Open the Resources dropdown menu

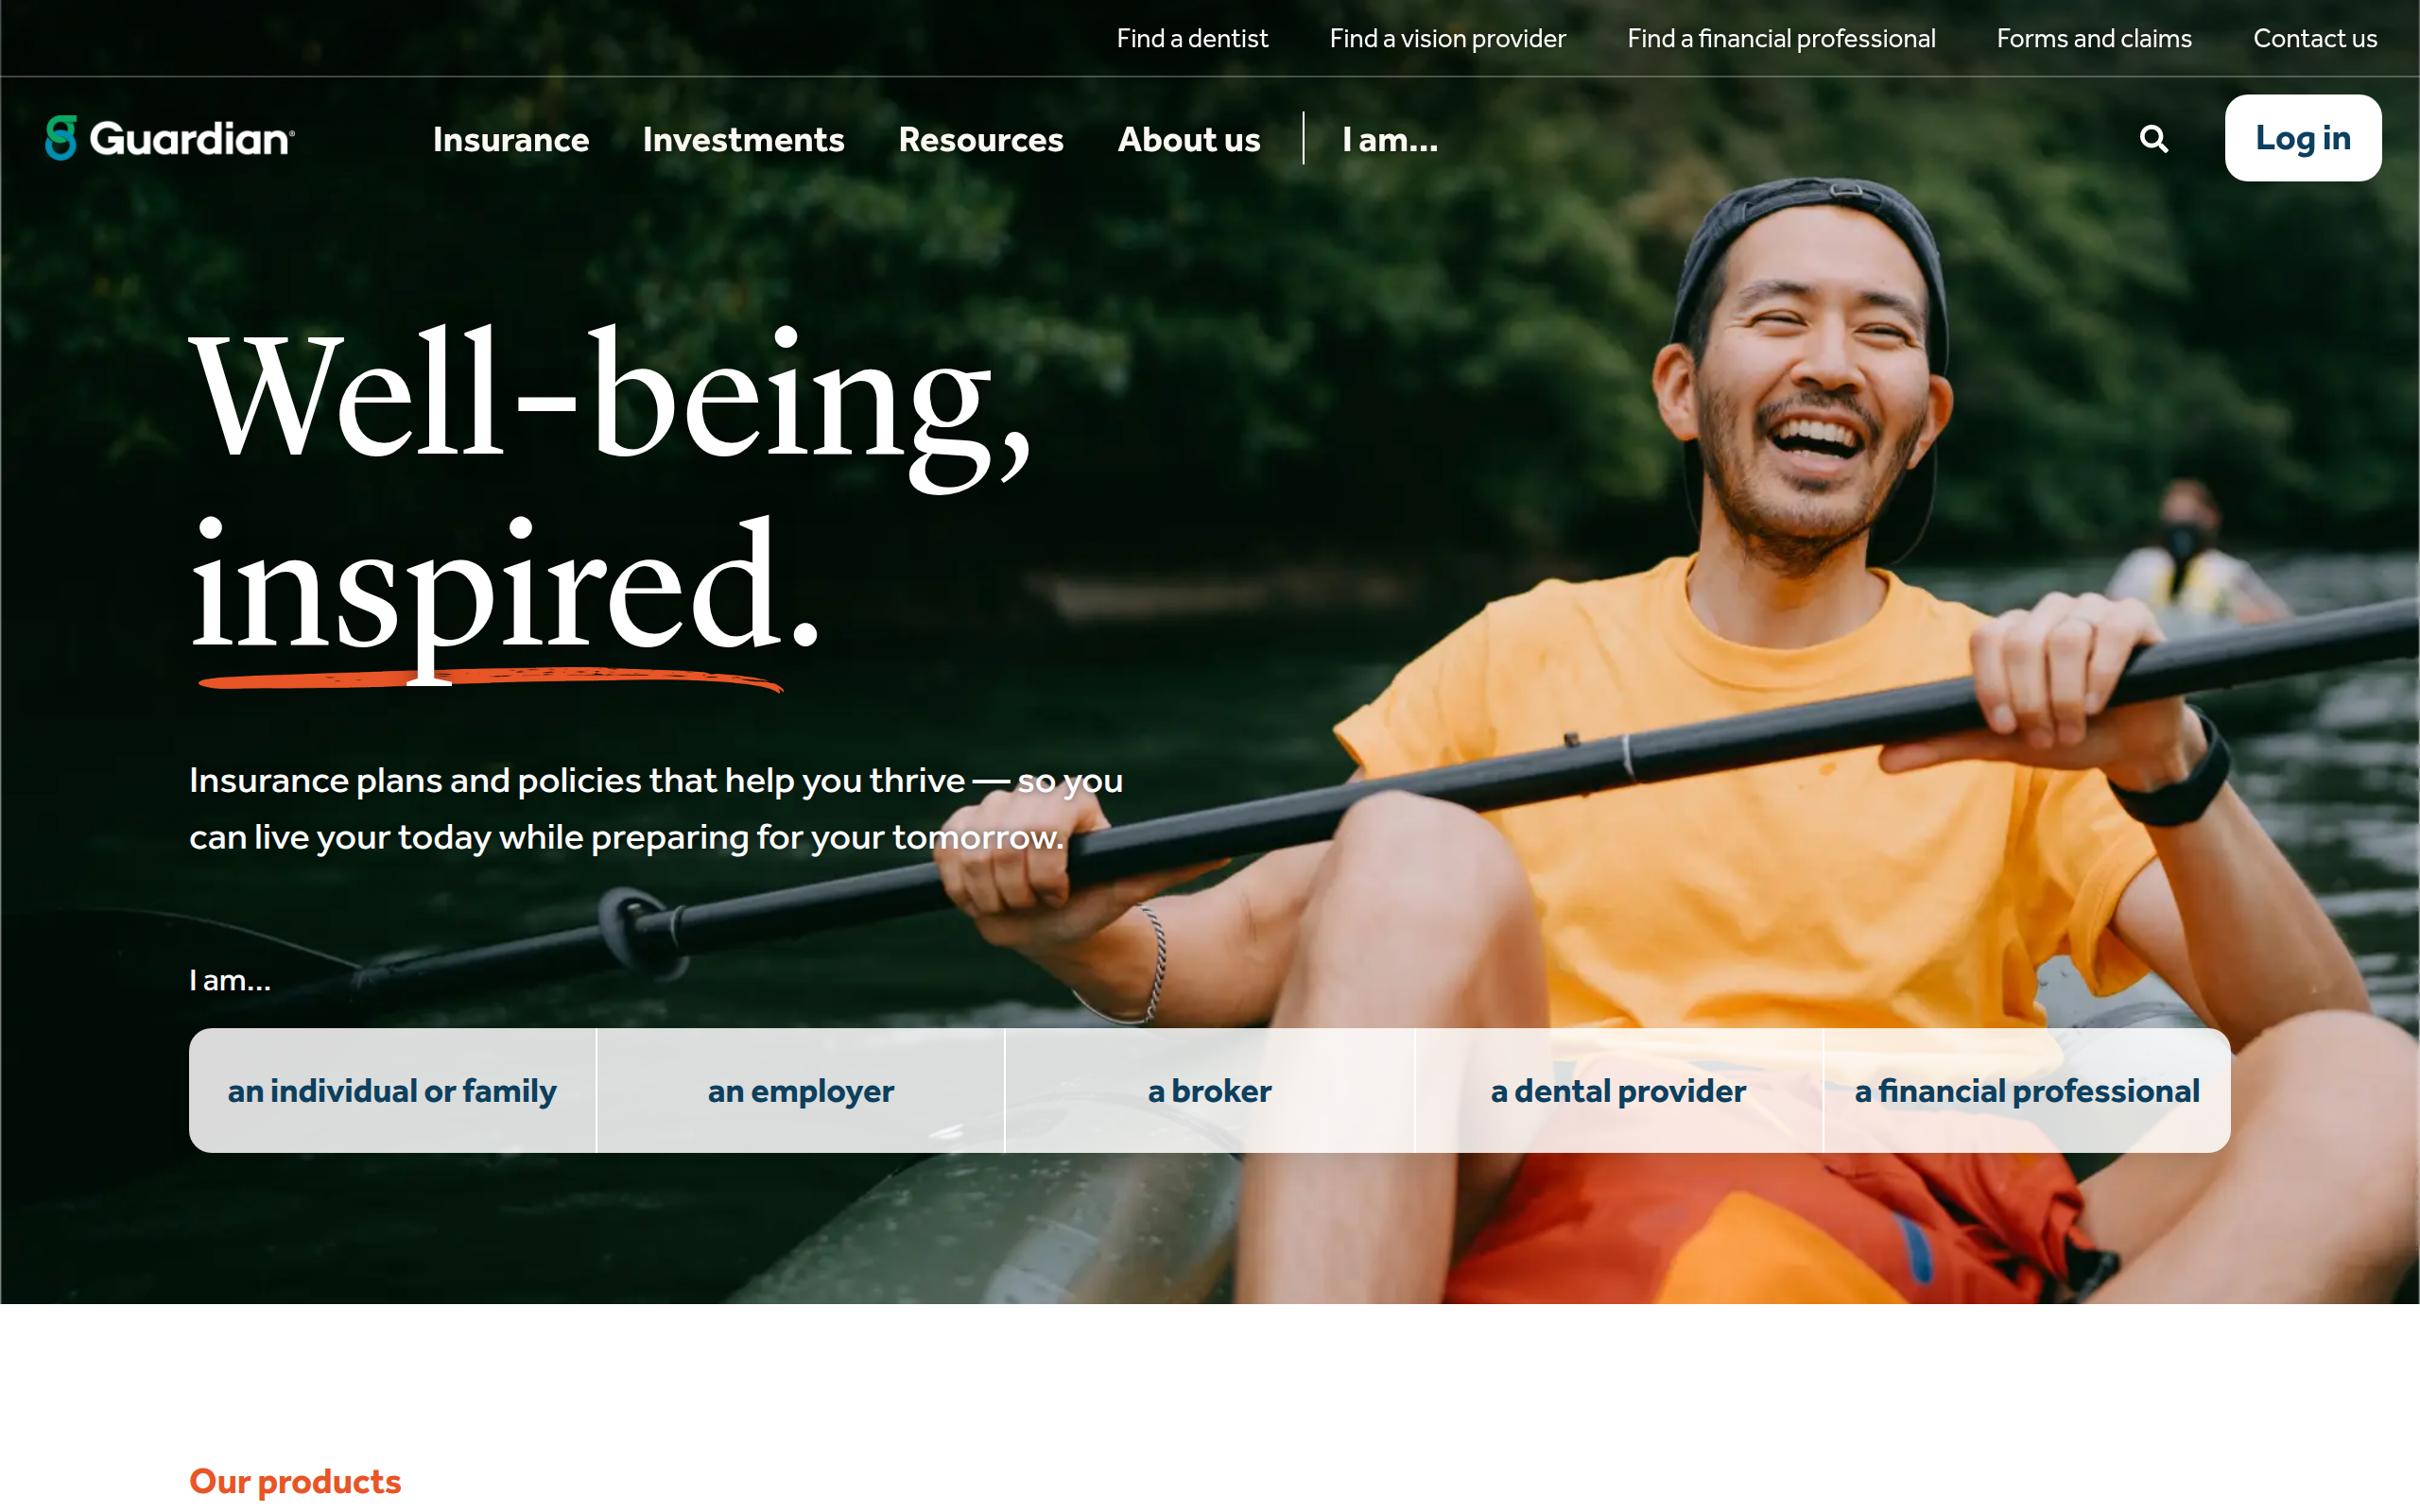[981, 139]
